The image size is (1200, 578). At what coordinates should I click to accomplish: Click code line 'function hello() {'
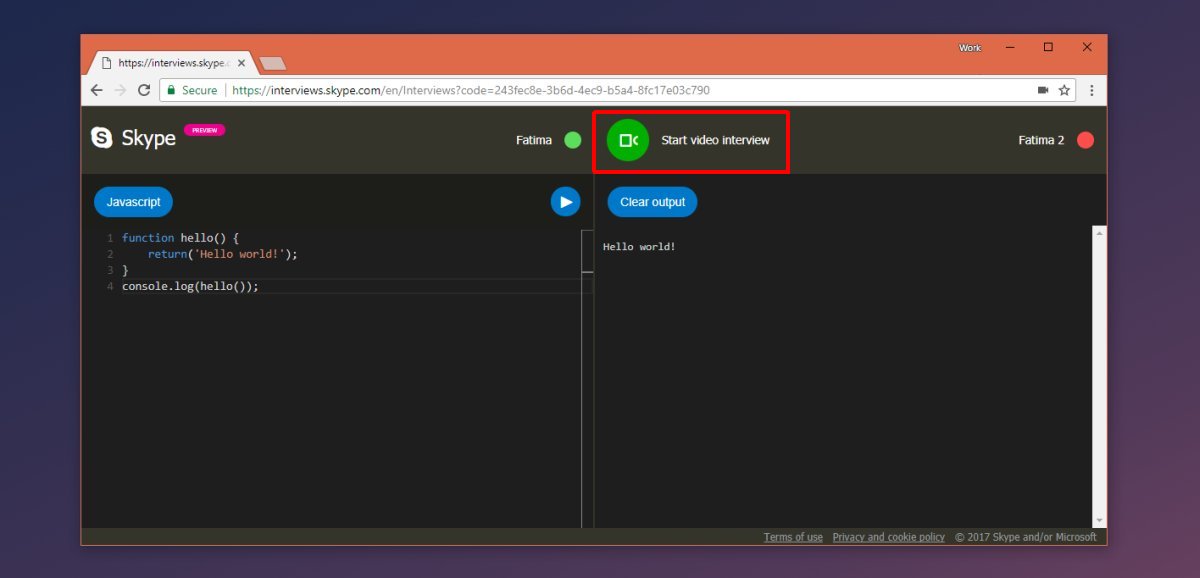point(180,238)
